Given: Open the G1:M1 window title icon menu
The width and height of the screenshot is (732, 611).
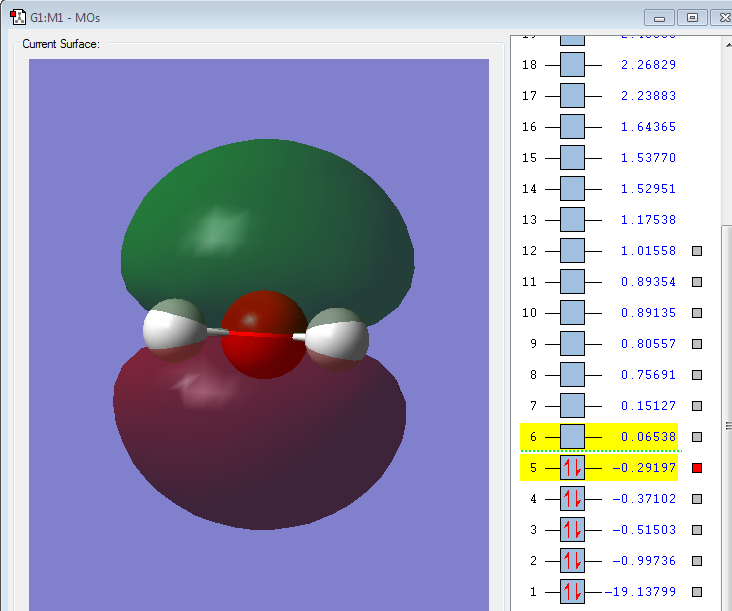Looking at the screenshot, I should point(17,17).
